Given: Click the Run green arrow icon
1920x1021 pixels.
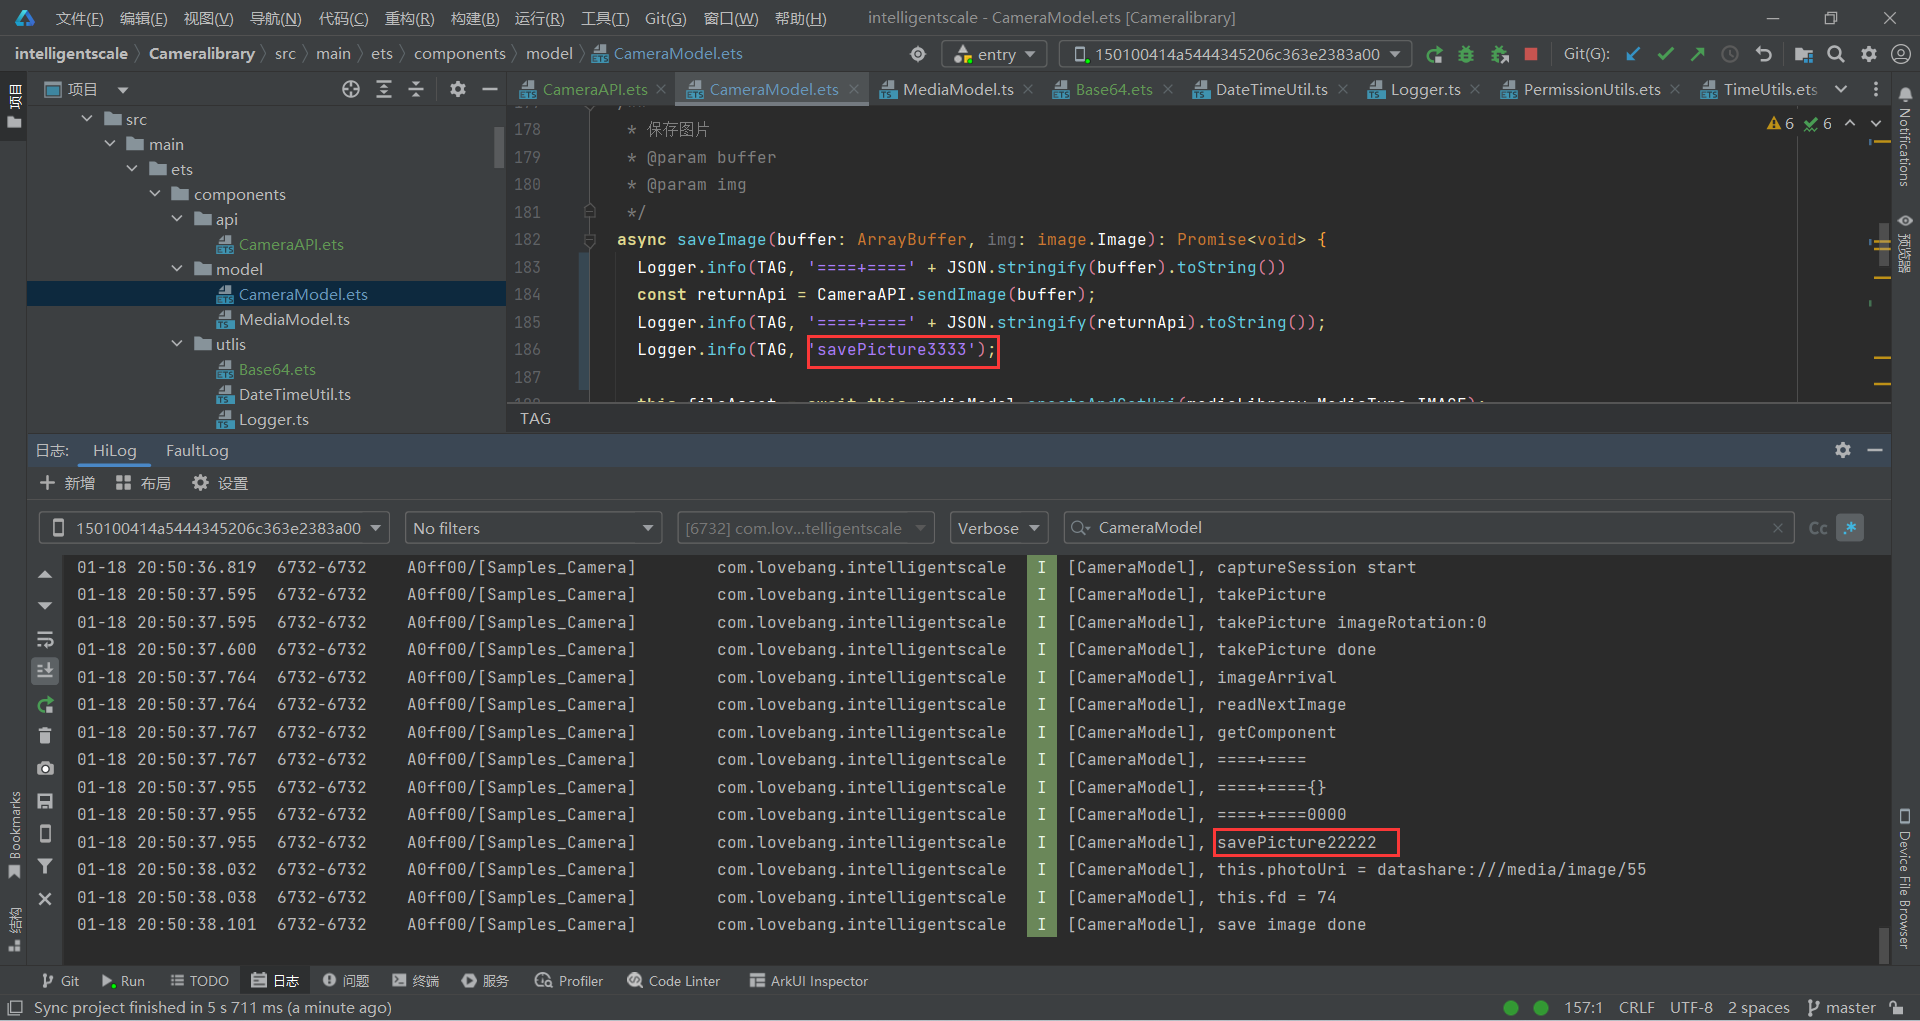Looking at the screenshot, I should 1434,54.
